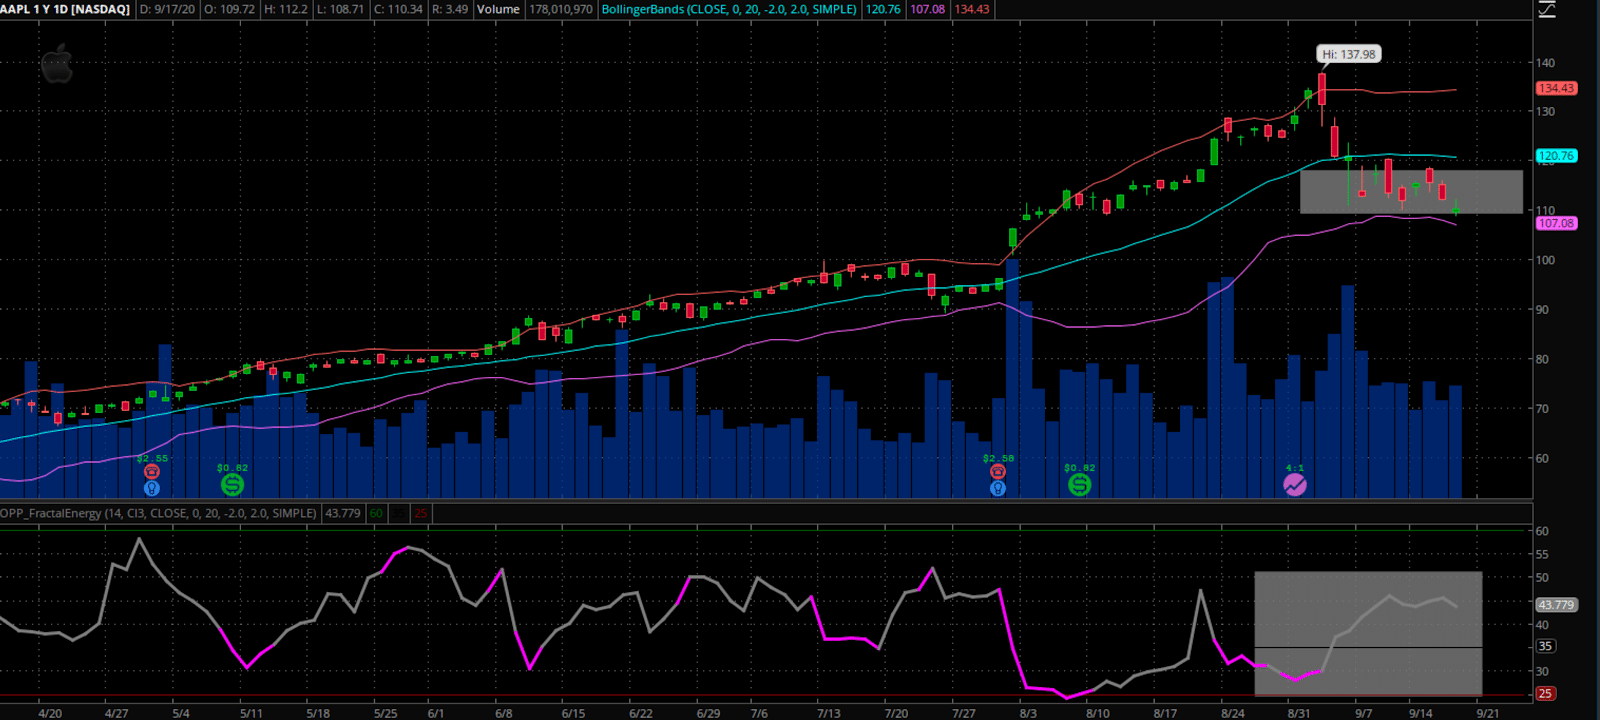Click the 90 price axis label
Image resolution: width=1600 pixels, height=720 pixels.
click(1543, 310)
